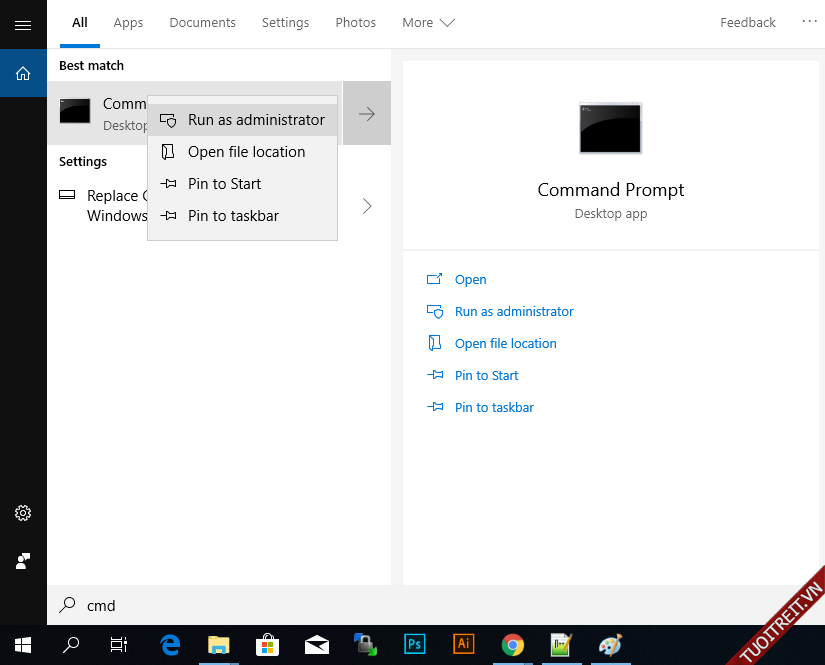The width and height of the screenshot is (825, 665).
Task: Click the Home icon in the search sidebar
Action: point(23,73)
